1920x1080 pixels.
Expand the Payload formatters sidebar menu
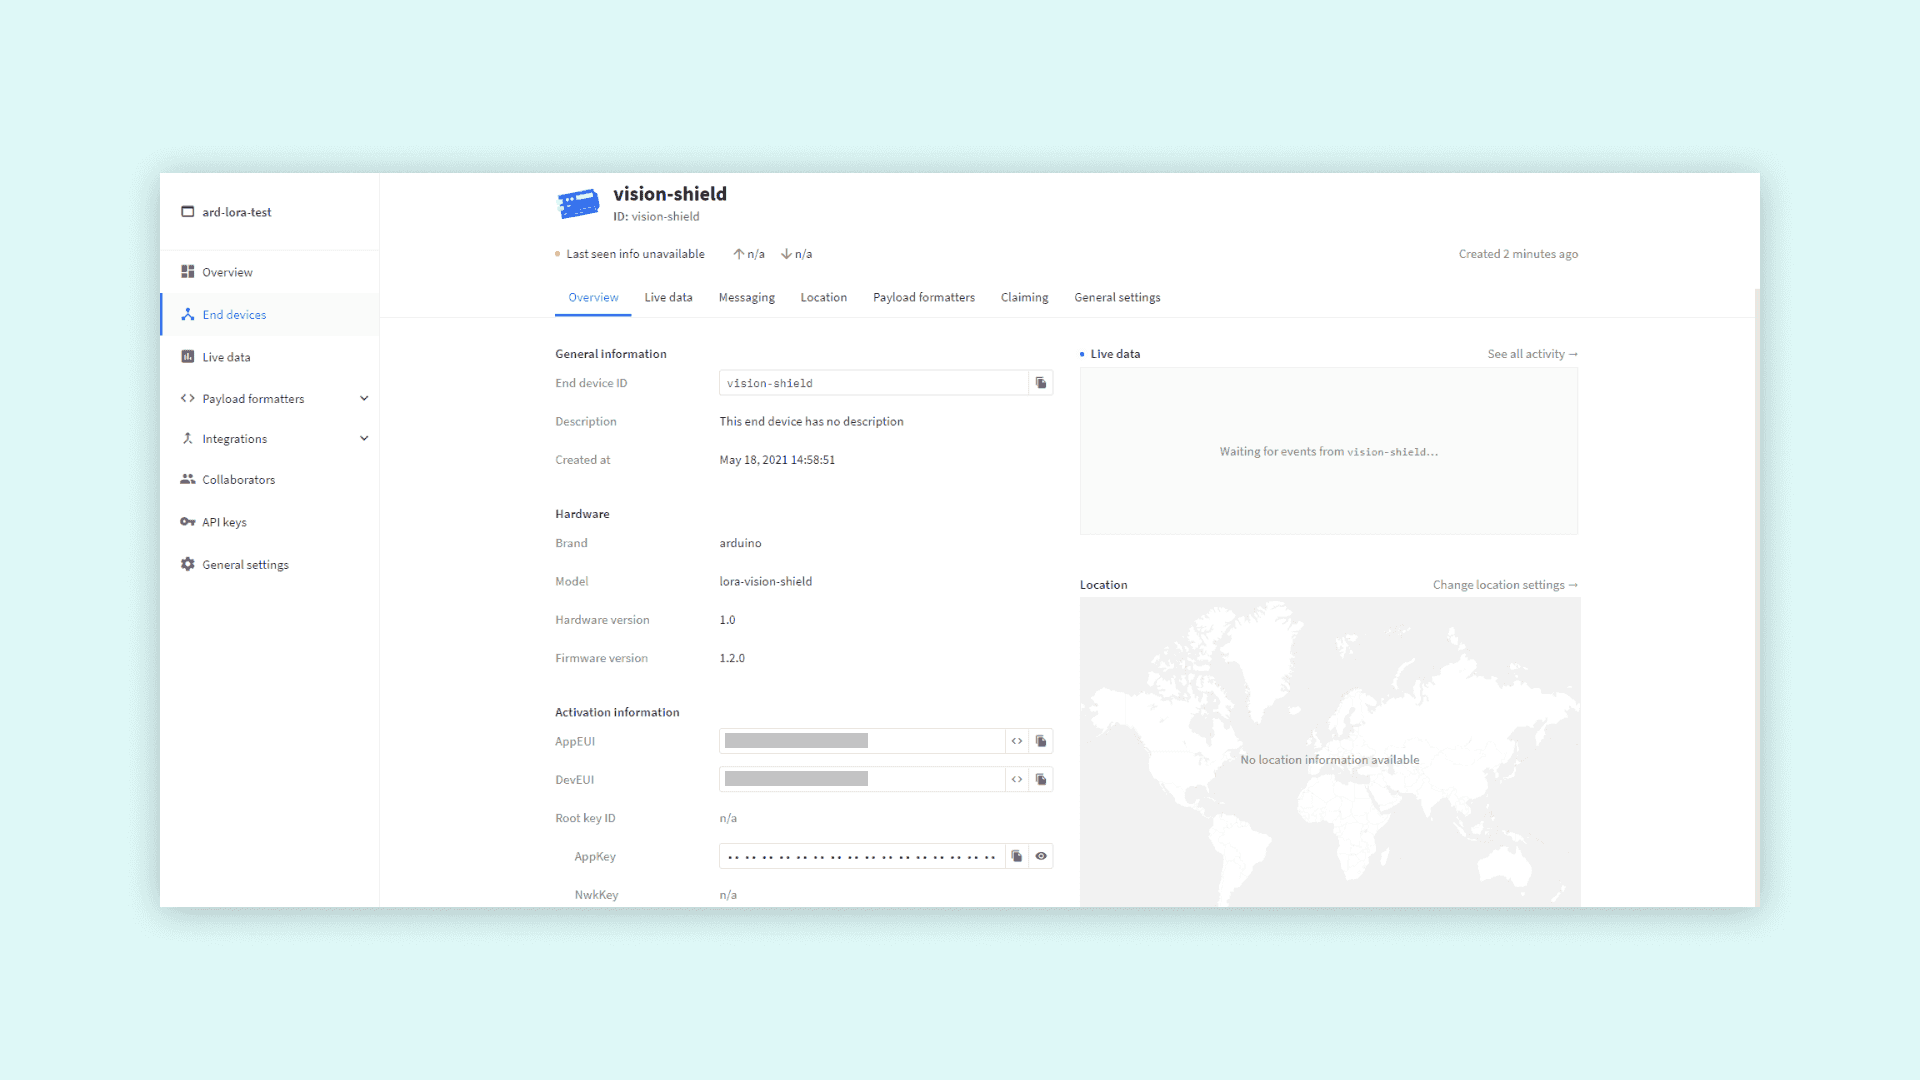tap(364, 398)
